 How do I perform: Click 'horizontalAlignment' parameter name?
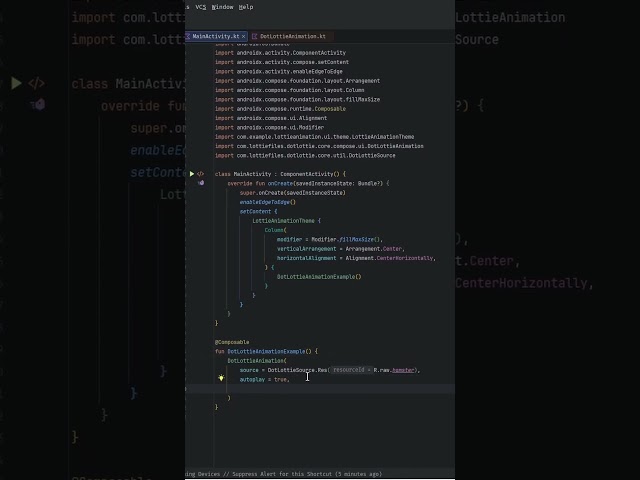(x=307, y=258)
